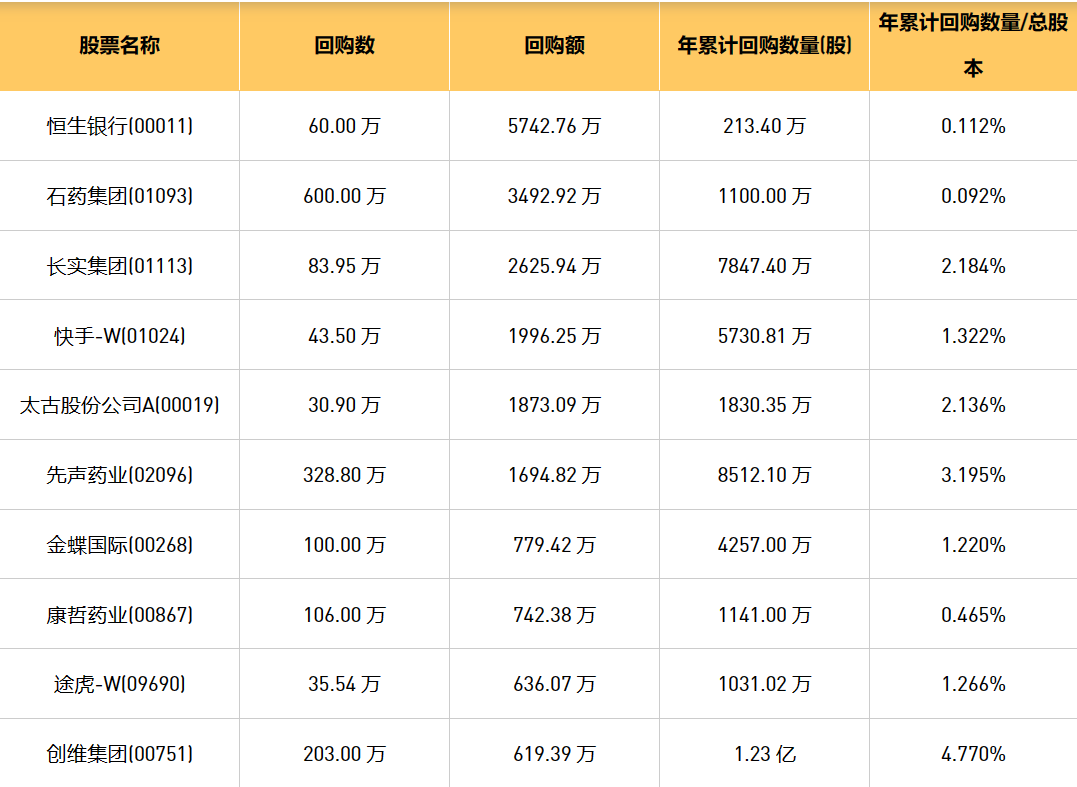Click the 回购数 column header
This screenshot has height=787, width=1077.
[x=344, y=46]
